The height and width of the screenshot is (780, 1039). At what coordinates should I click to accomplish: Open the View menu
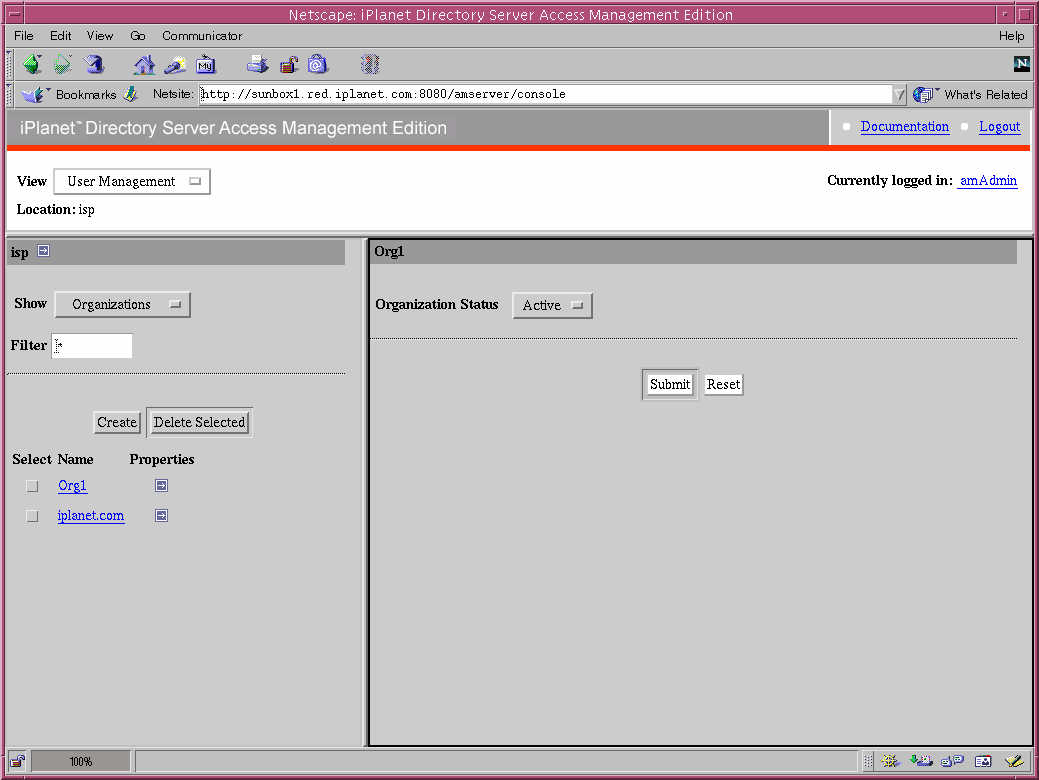(99, 36)
